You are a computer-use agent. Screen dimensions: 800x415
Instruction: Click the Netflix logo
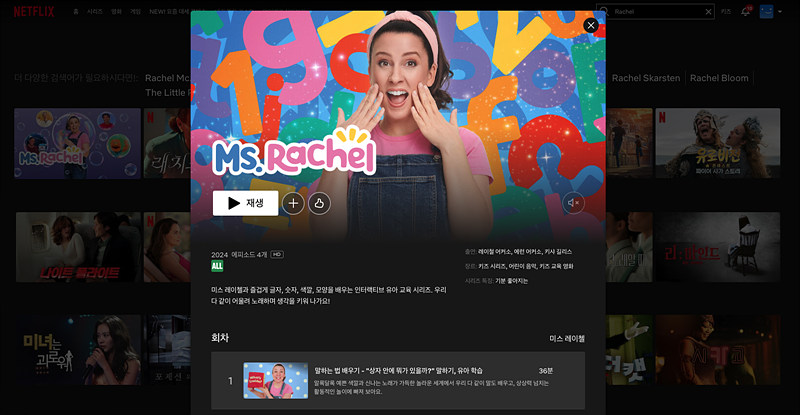click(33, 11)
